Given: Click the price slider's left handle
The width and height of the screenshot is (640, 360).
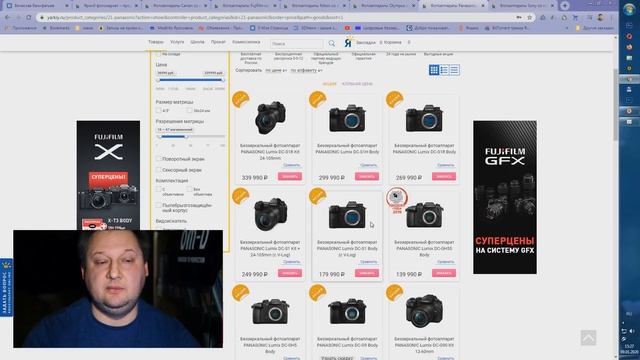Looking at the screenshot, I should click(x=158, y=80).
